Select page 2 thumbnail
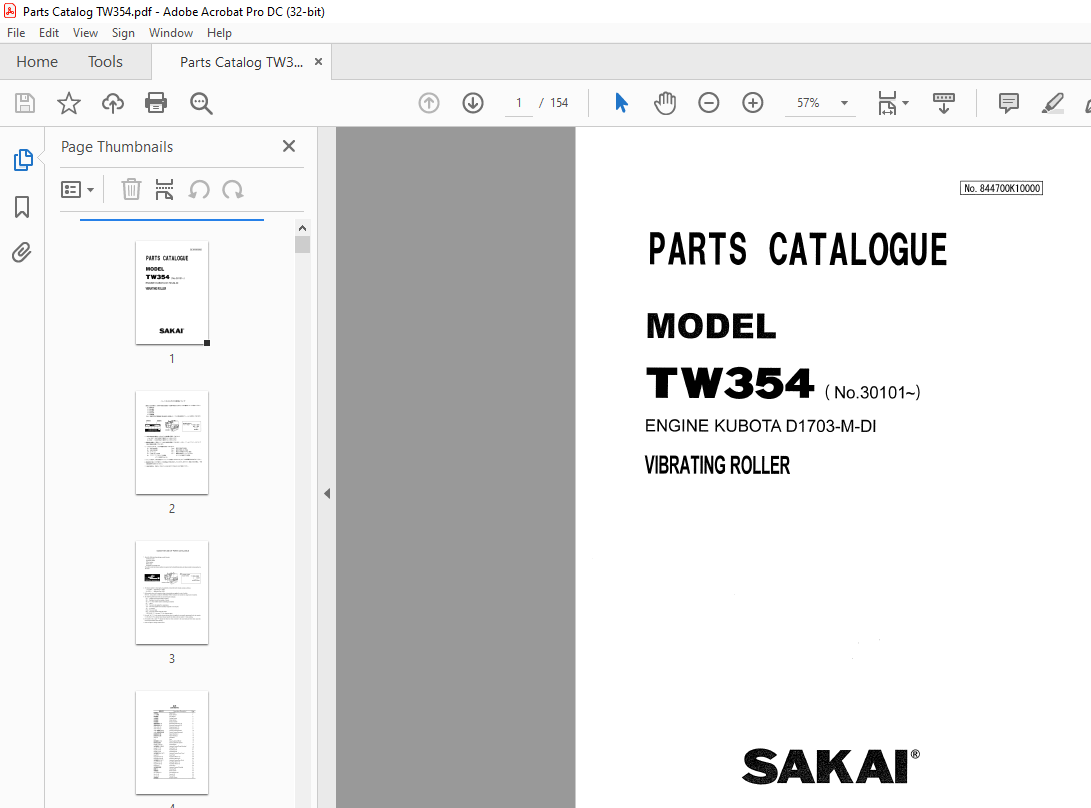Screen dimensions: 1091x808 [172, 443]
